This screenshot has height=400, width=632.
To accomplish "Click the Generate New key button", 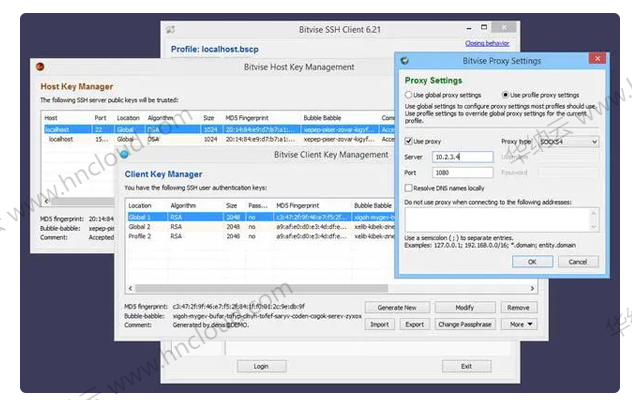I will pos(397,307).
